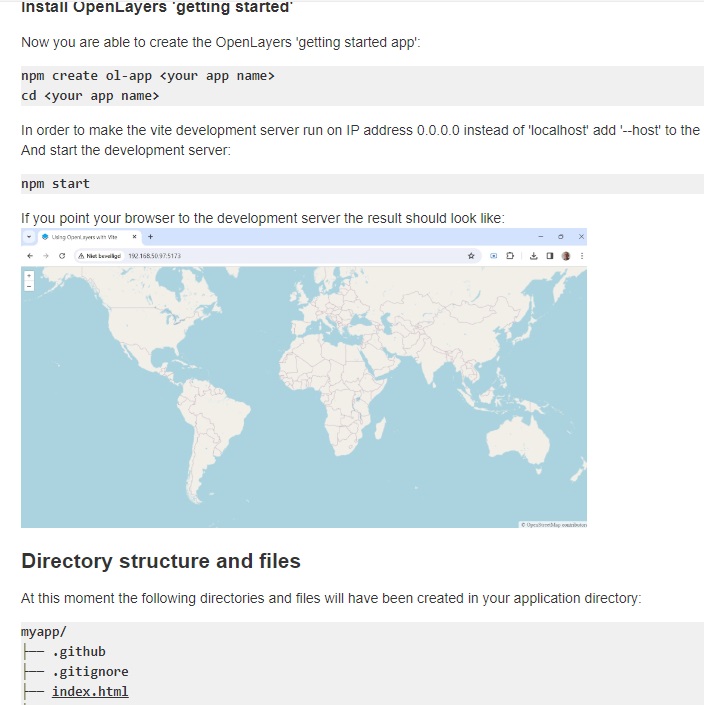Click the browser forward arrow in embedded screenshot

pyautogui.click(x=46, y=256)
